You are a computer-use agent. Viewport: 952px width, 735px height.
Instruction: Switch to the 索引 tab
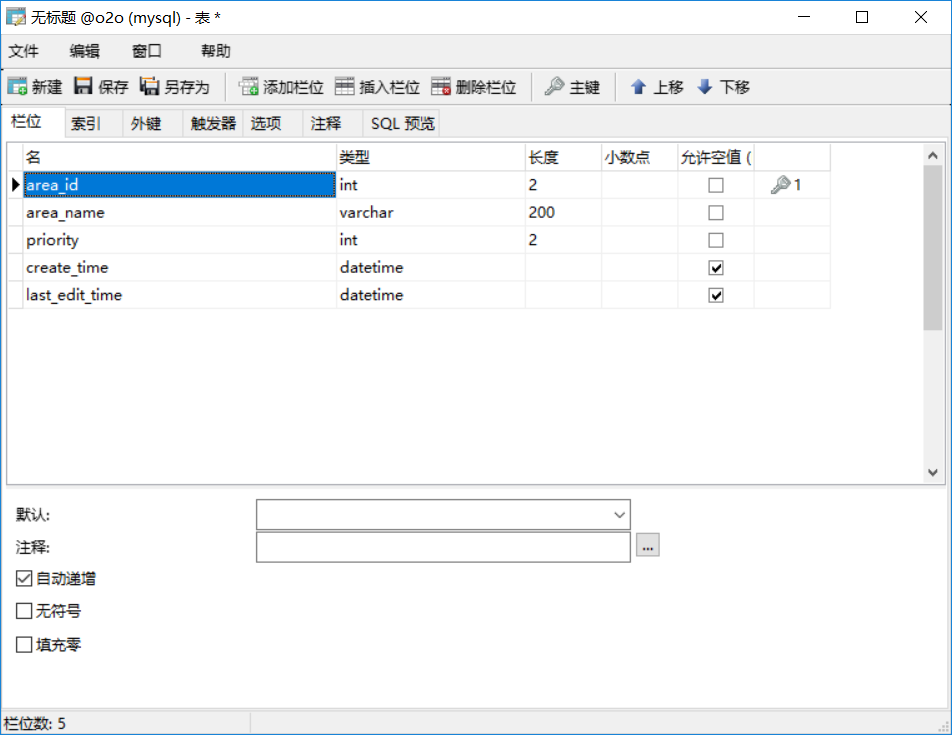tap(92, 123)
